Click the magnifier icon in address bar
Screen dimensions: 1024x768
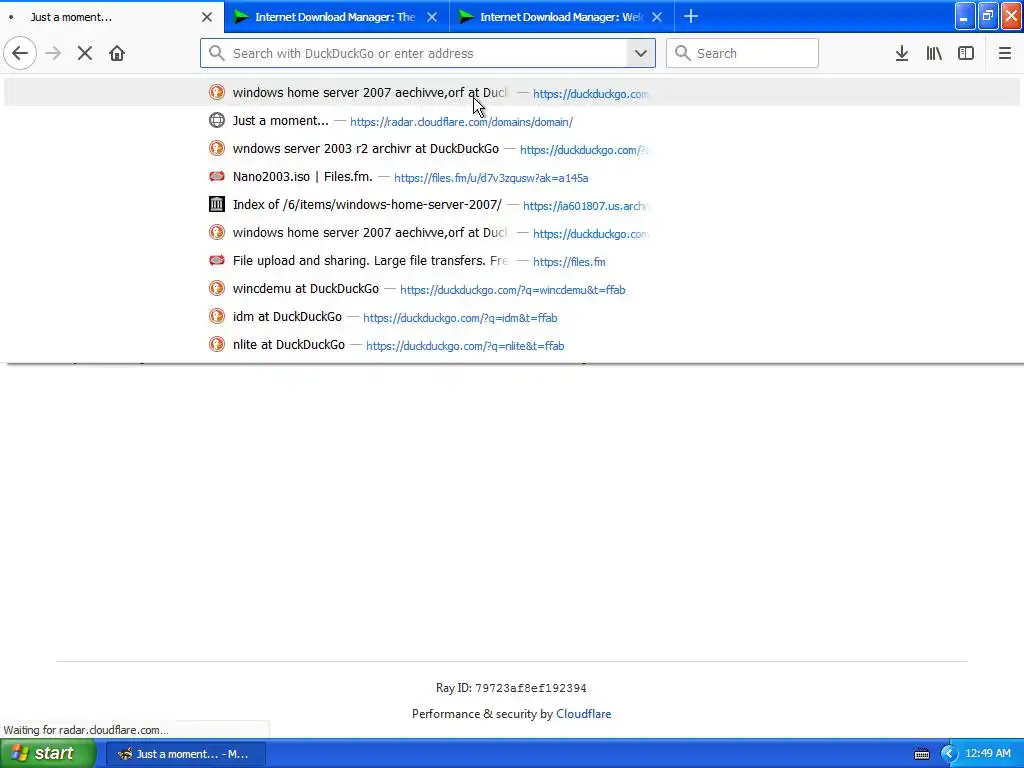pos(217,53)
